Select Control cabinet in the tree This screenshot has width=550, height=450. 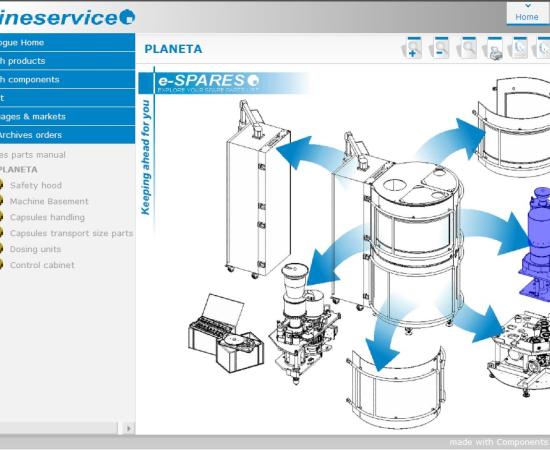click(42, 265)
